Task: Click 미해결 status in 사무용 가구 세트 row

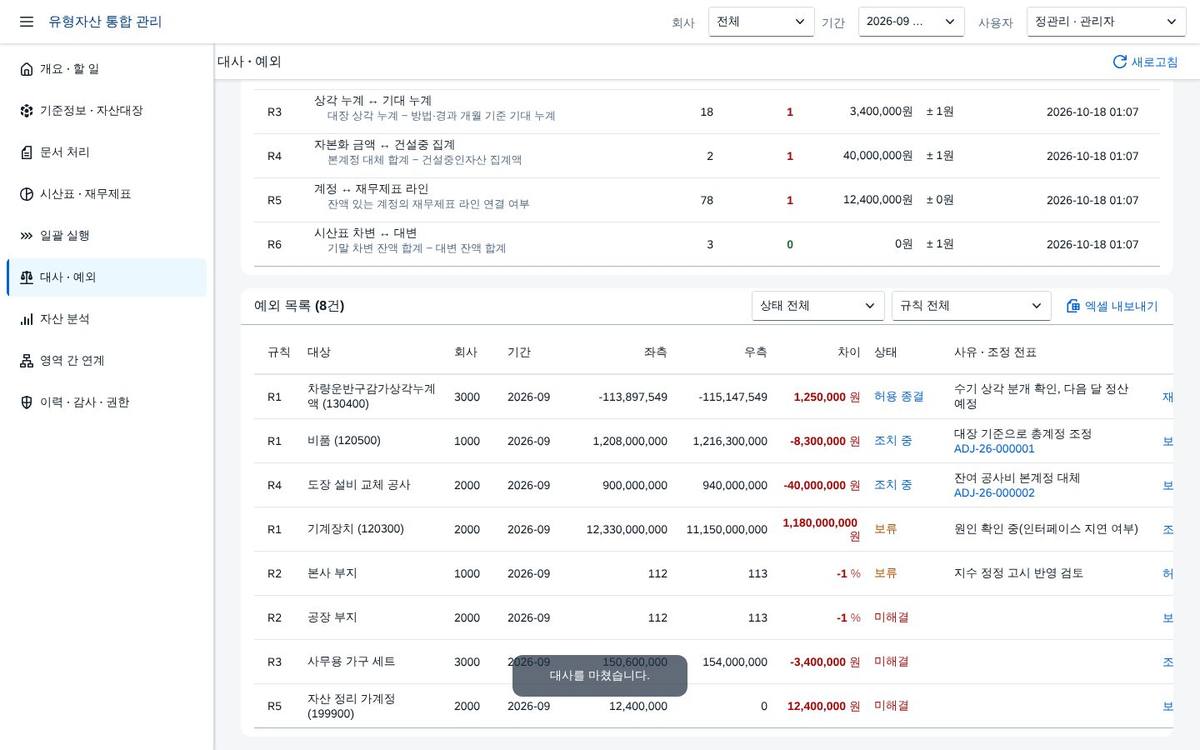Action: point(892,661)
